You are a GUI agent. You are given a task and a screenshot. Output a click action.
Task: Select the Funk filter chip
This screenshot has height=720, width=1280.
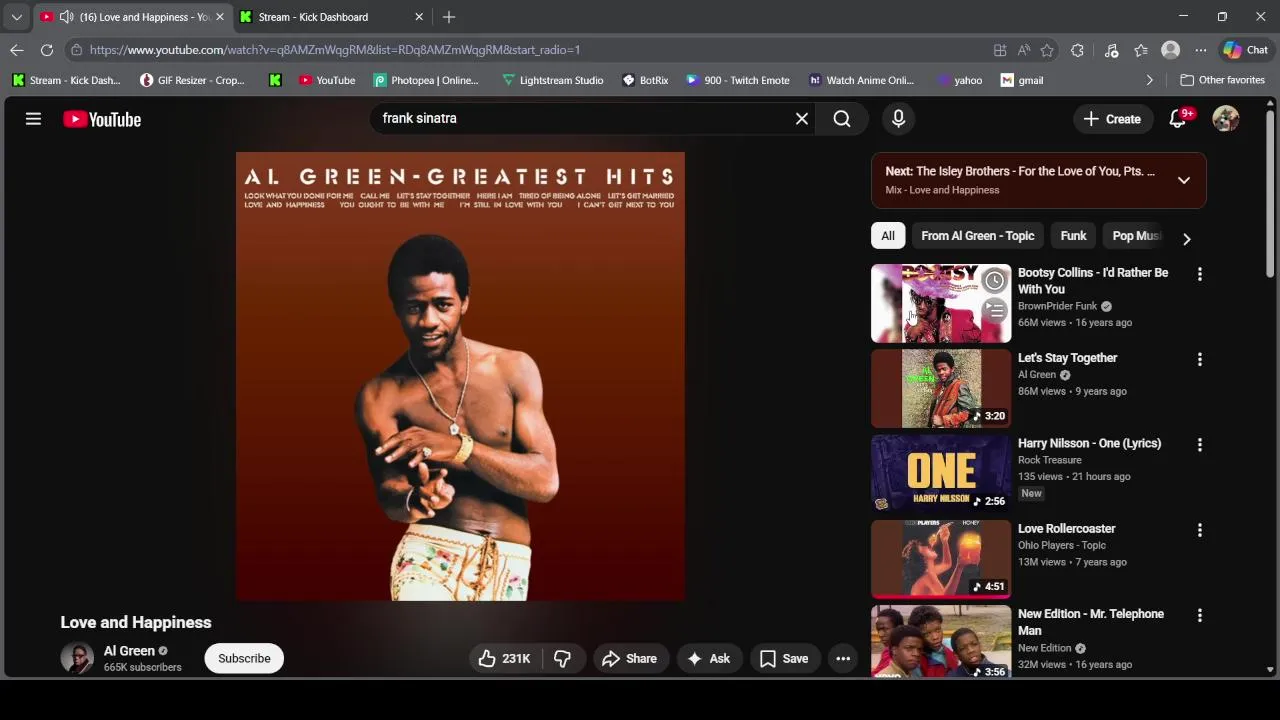(x=1073, y=236)
